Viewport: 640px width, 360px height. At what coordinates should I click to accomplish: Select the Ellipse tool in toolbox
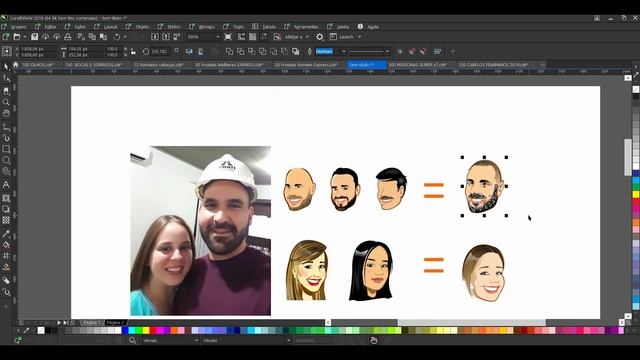click(x=6, y=160)
